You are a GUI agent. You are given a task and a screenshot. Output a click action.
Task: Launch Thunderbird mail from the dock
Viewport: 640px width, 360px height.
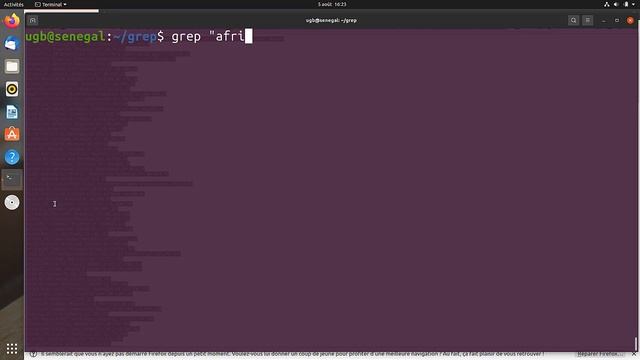click(x=12, y=43)
